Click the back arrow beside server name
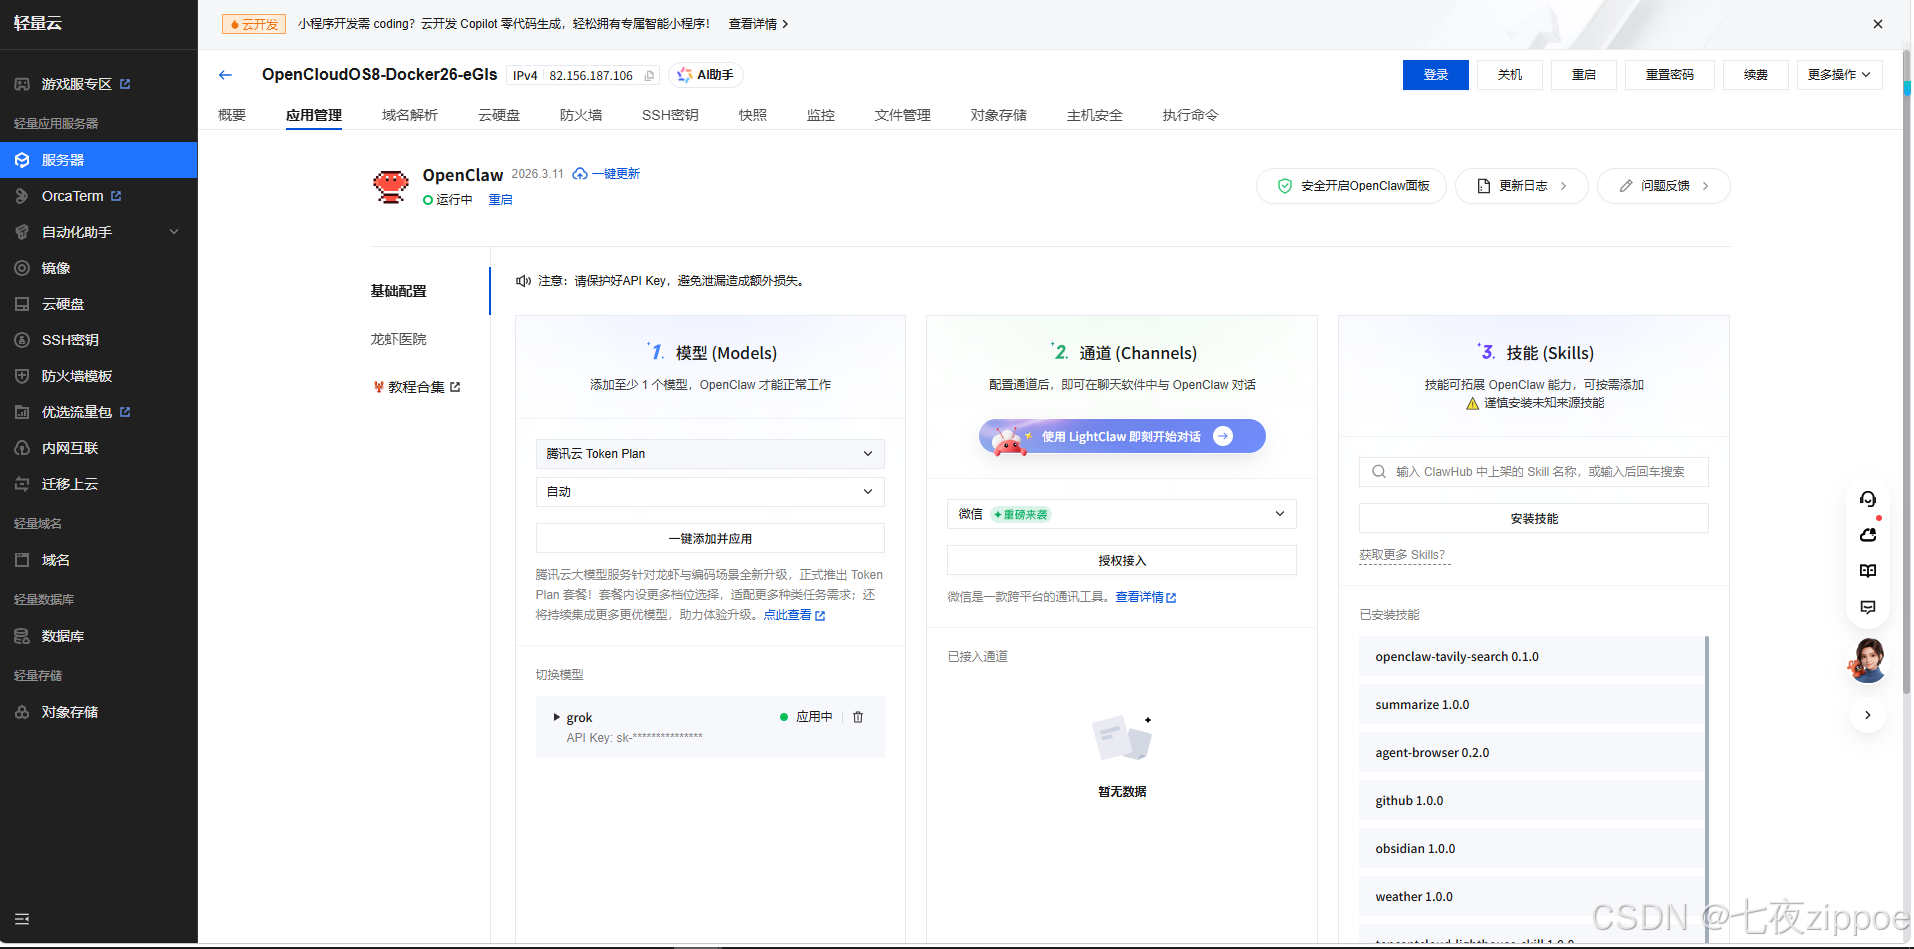The height and width of the screenshot is (949, 1914). click(225, 75)
